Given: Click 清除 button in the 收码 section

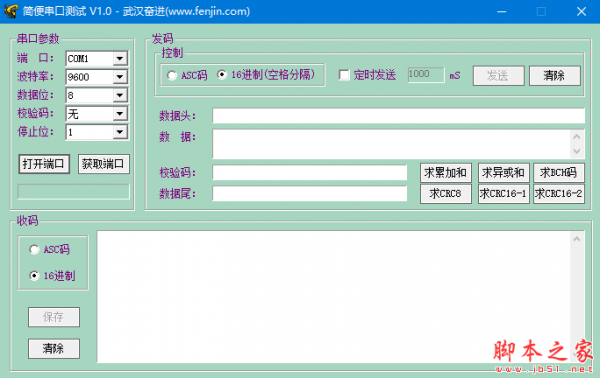Looking at the screenshot, I should [x=54, y=349].
